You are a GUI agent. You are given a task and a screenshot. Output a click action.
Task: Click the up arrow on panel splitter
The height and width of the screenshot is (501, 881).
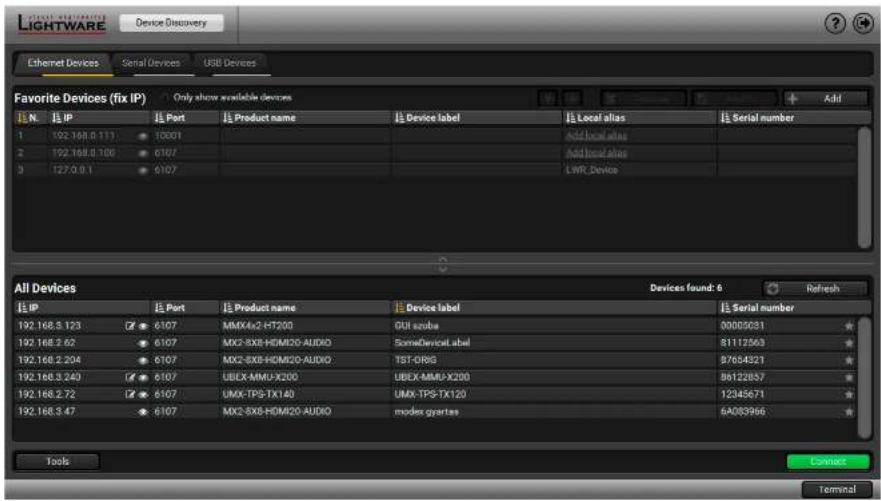[443, 260]
